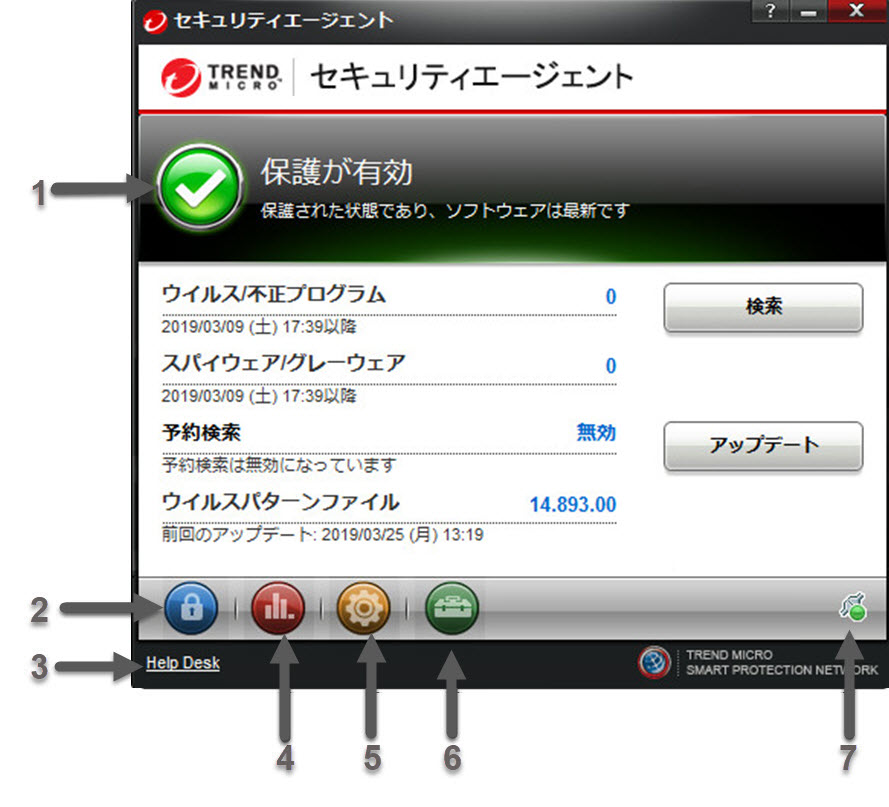Click the question mark help button

coord(771,10)
